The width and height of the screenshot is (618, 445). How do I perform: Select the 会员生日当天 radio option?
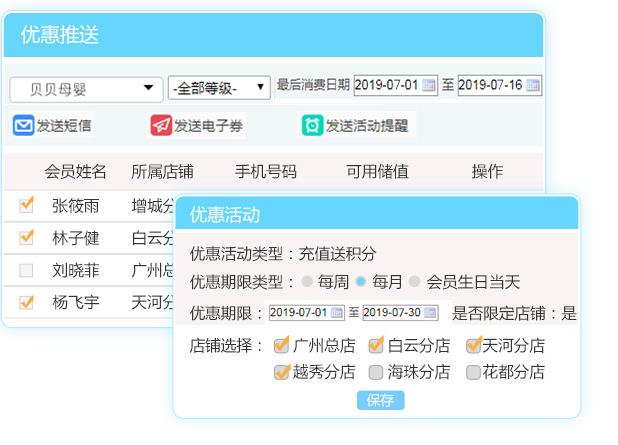(414, 282)
